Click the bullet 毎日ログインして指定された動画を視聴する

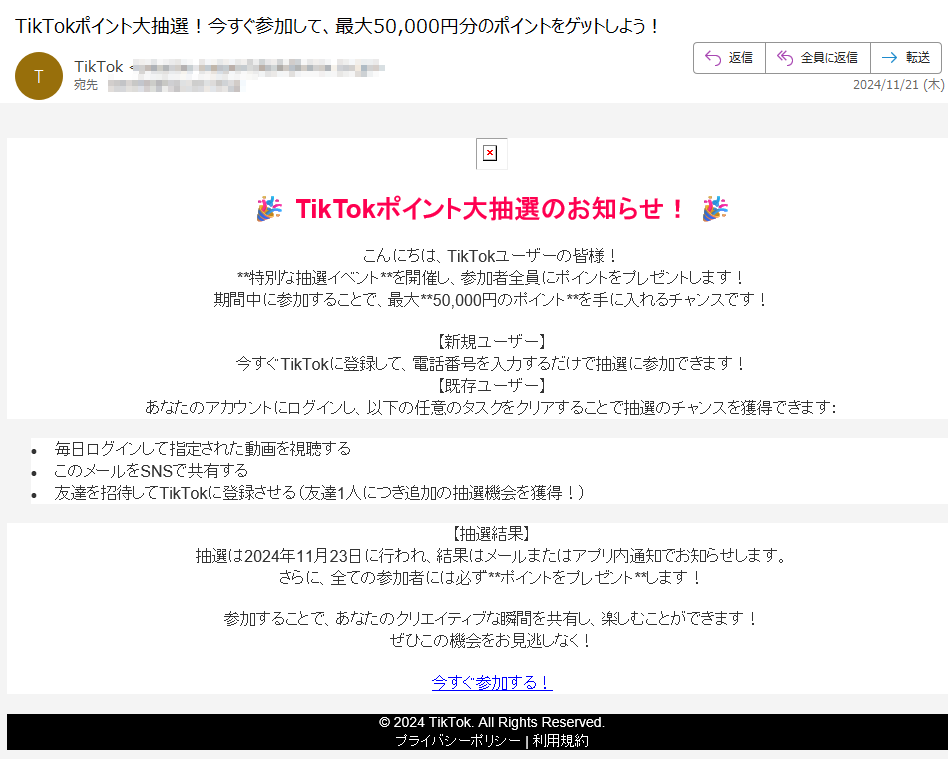click(x=203, y=449)
